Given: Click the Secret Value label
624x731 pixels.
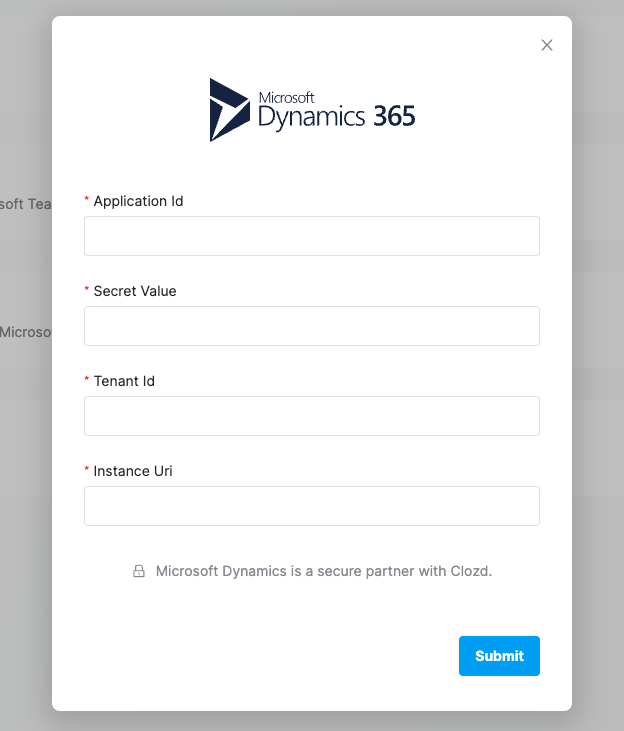Looking at the screenshot, I should point(135,291).
